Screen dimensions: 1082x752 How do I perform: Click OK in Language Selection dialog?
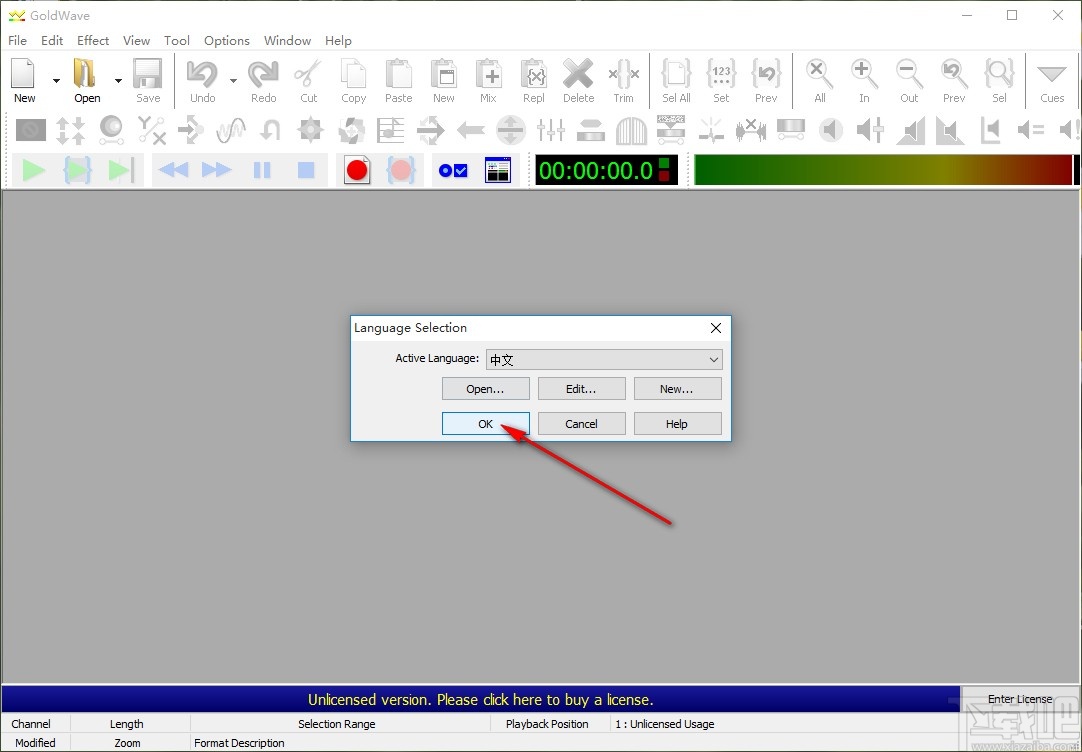tap(486, 424)
